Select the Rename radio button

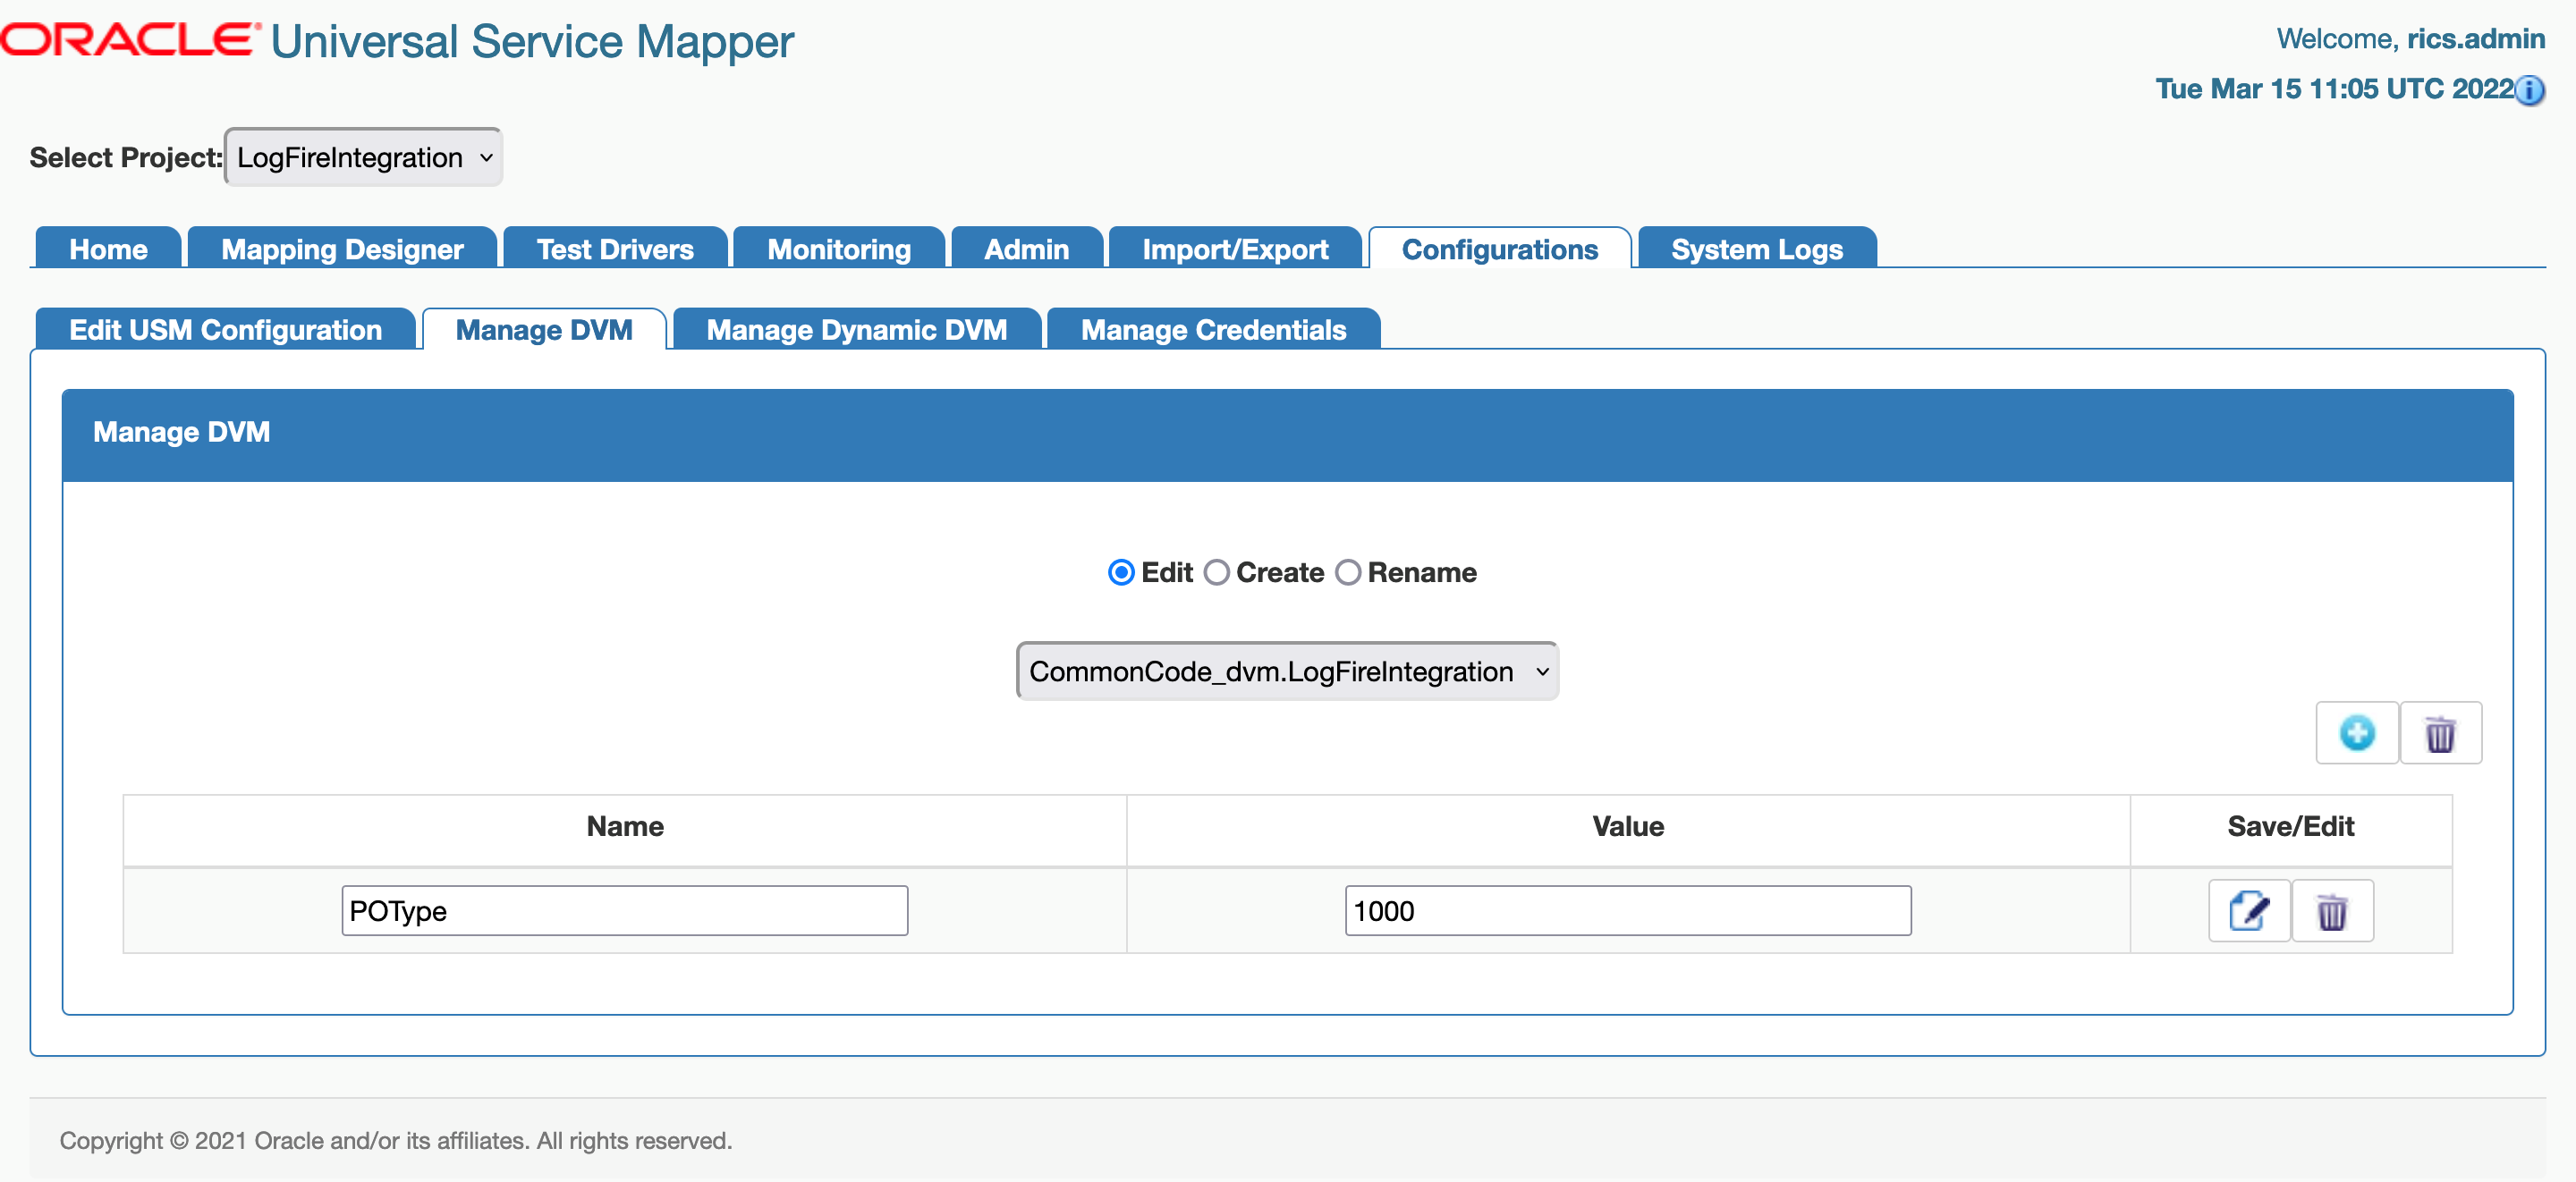1348,573
